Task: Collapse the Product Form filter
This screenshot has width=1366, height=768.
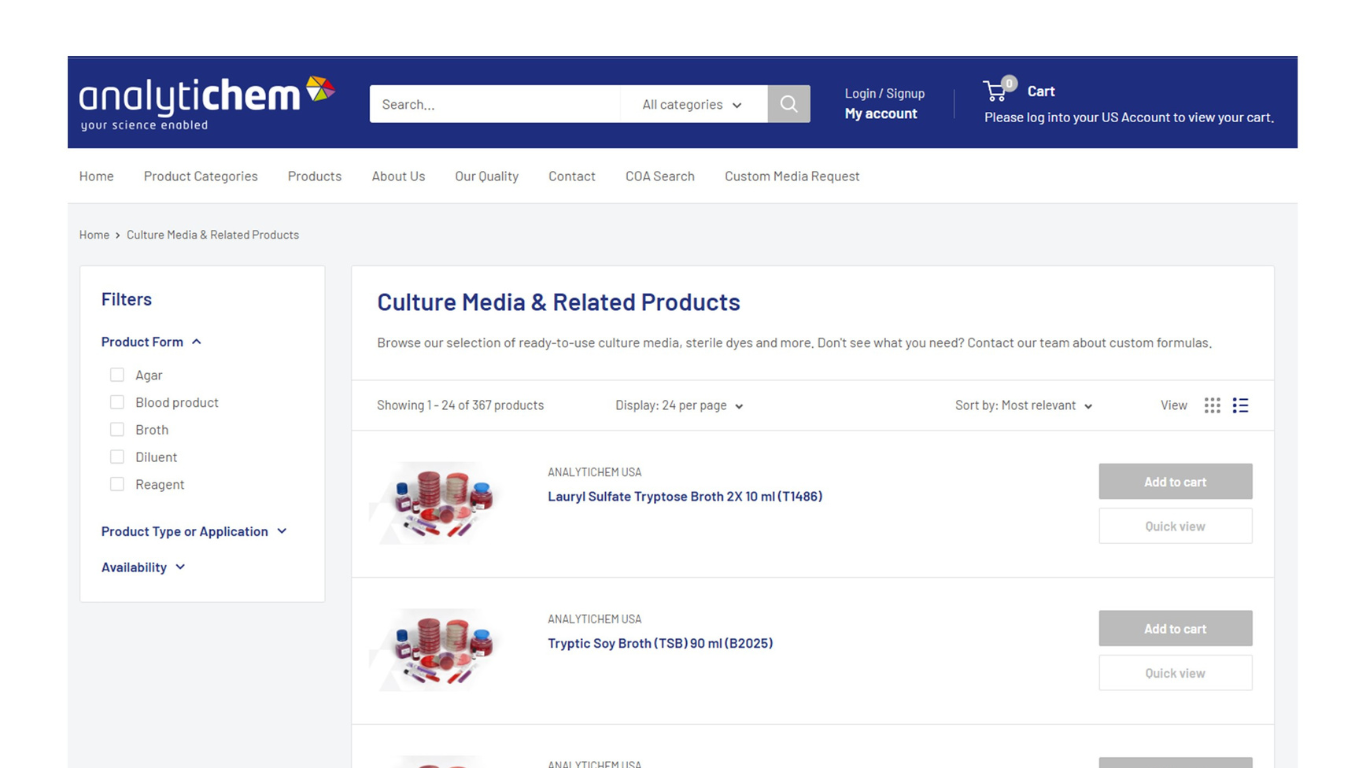Action: pos(152,342)
